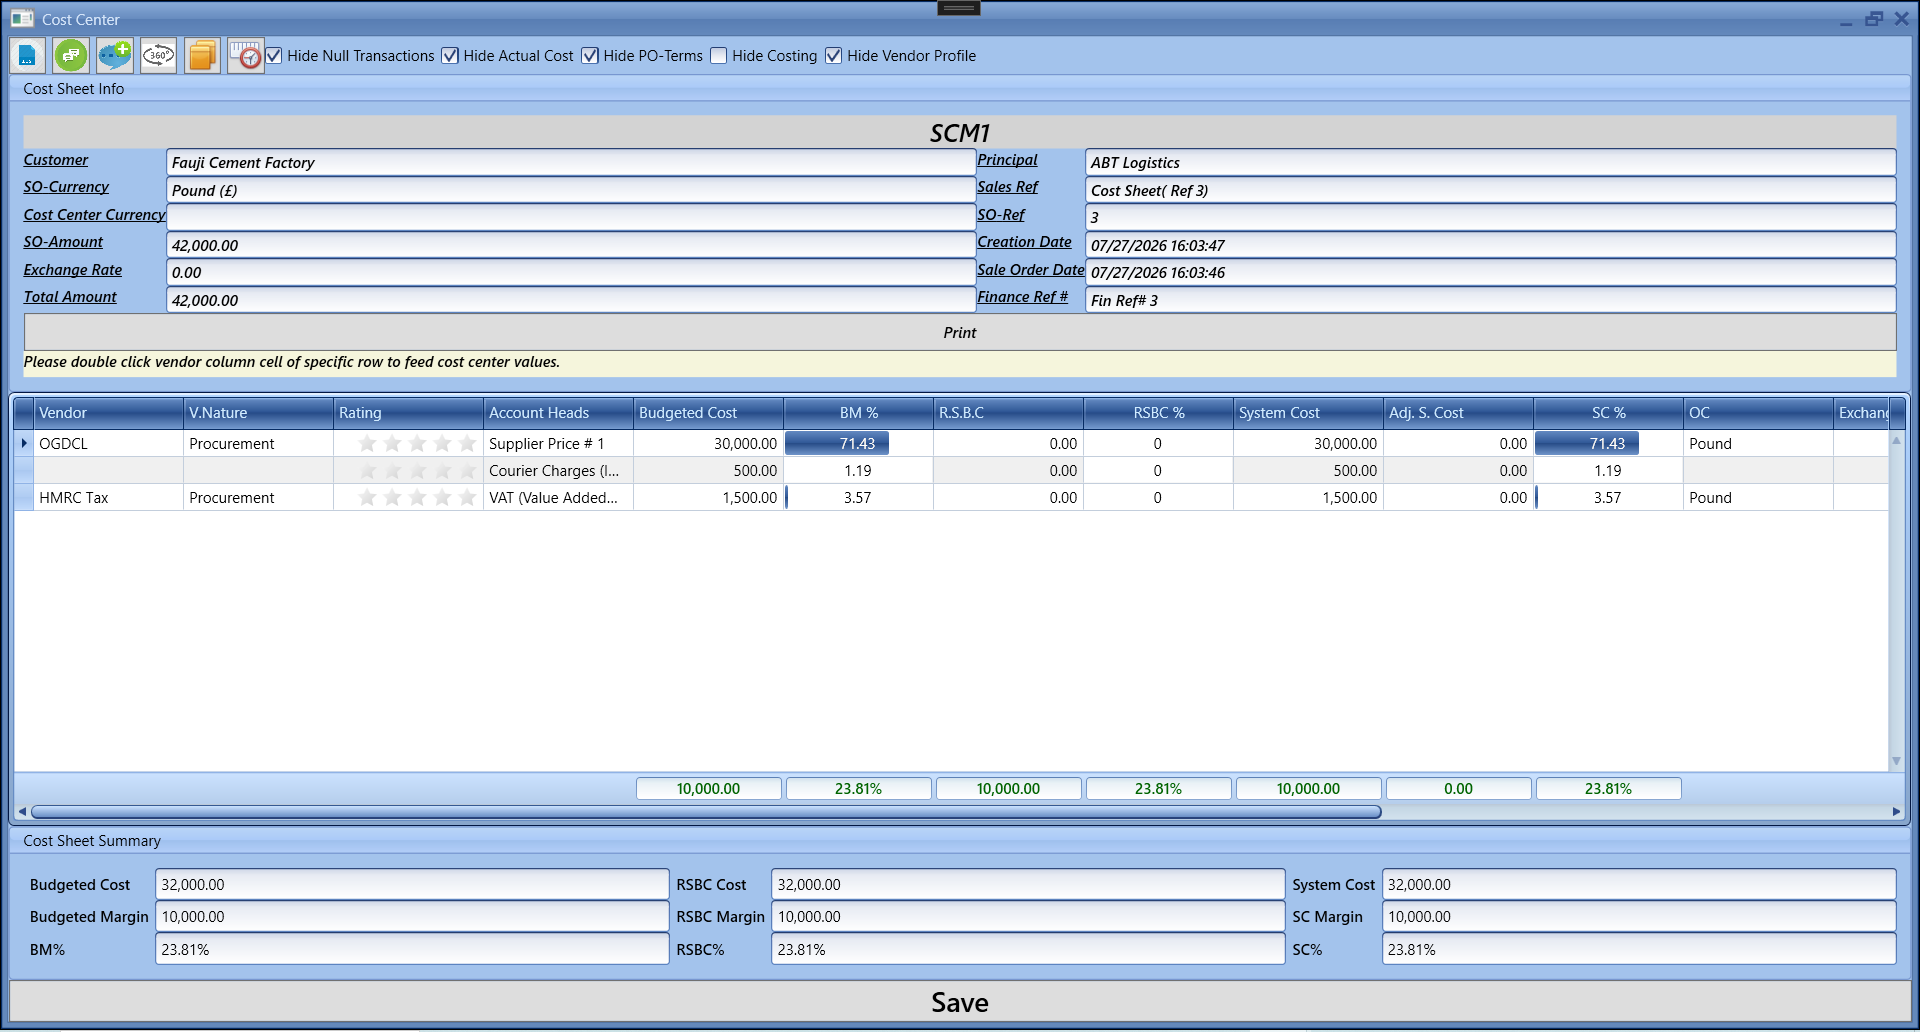This screenshot has width=1920, height=1032.
Task: Rate the Courier Charges row one star
Action: point(367,470)
